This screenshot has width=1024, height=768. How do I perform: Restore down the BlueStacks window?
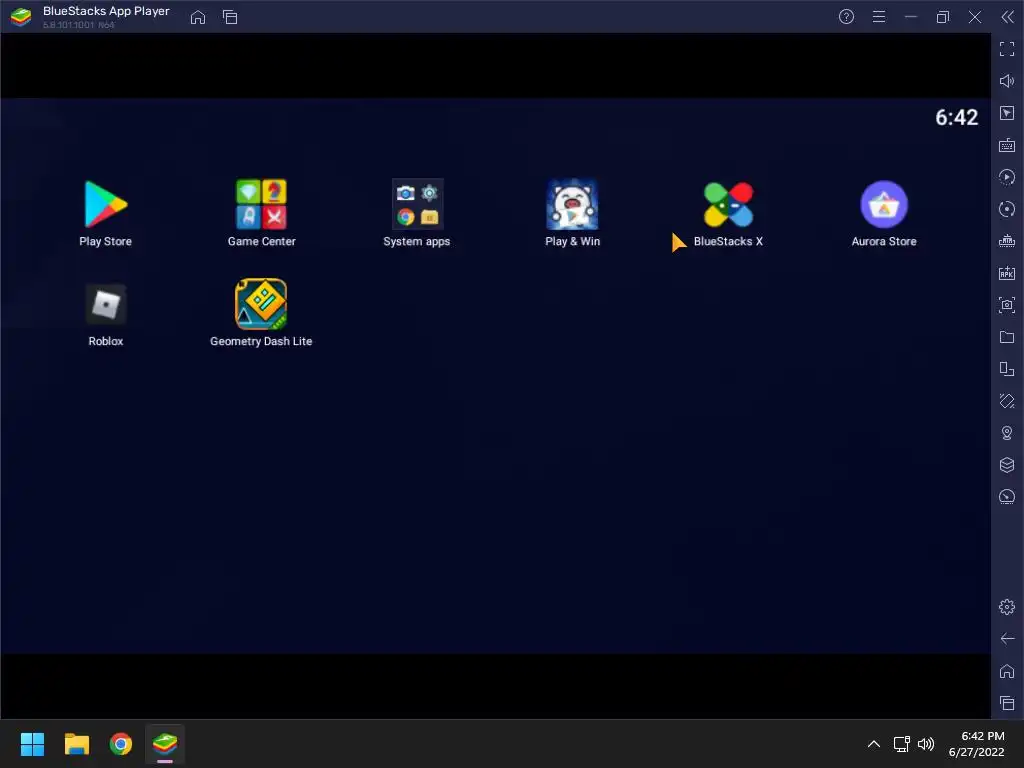pyautogui.click(x=942, y=17)
